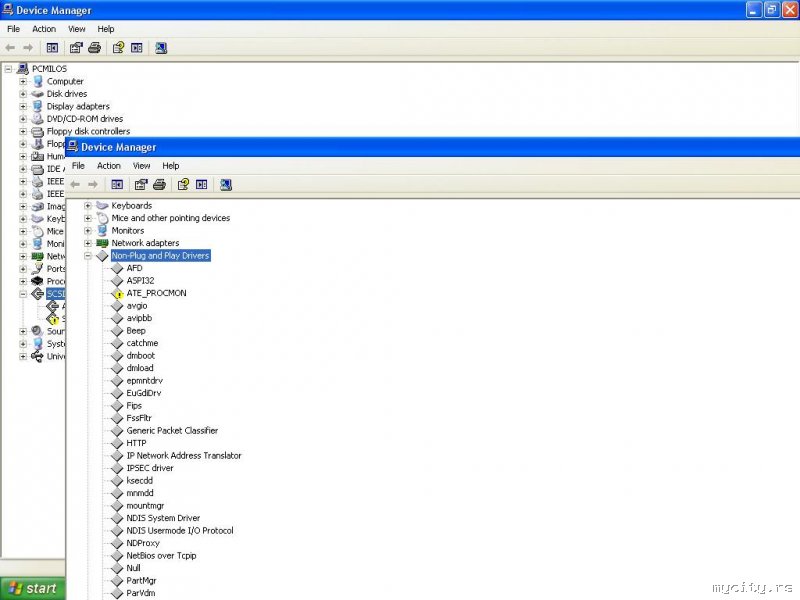Image resolution: width=800 pixels, height=600 pixels.
Task: Expand the DVD/CD-ROM drives node
Action: tap(23, 119)
